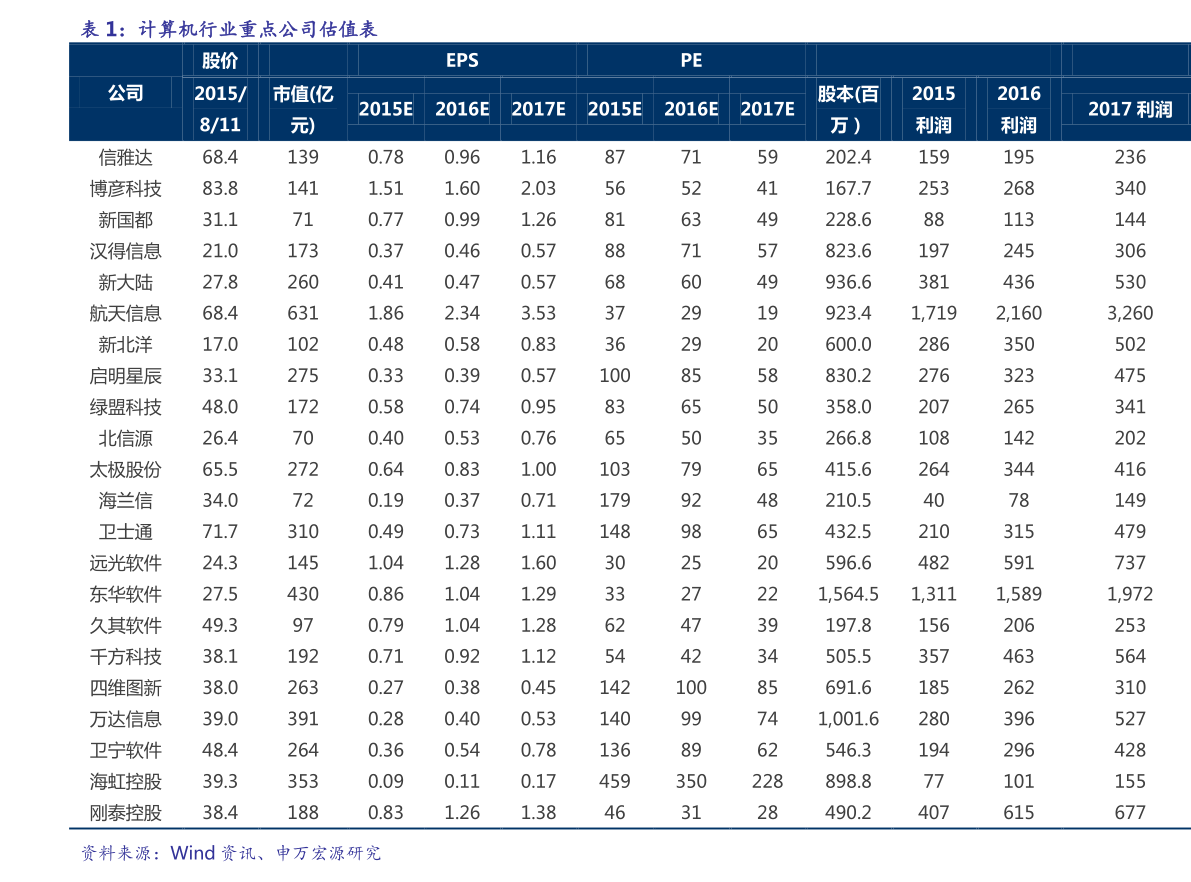Click 航天信息 market cap 631
The width and height of the screenshot is (1191, 882).
coord(302,313)
